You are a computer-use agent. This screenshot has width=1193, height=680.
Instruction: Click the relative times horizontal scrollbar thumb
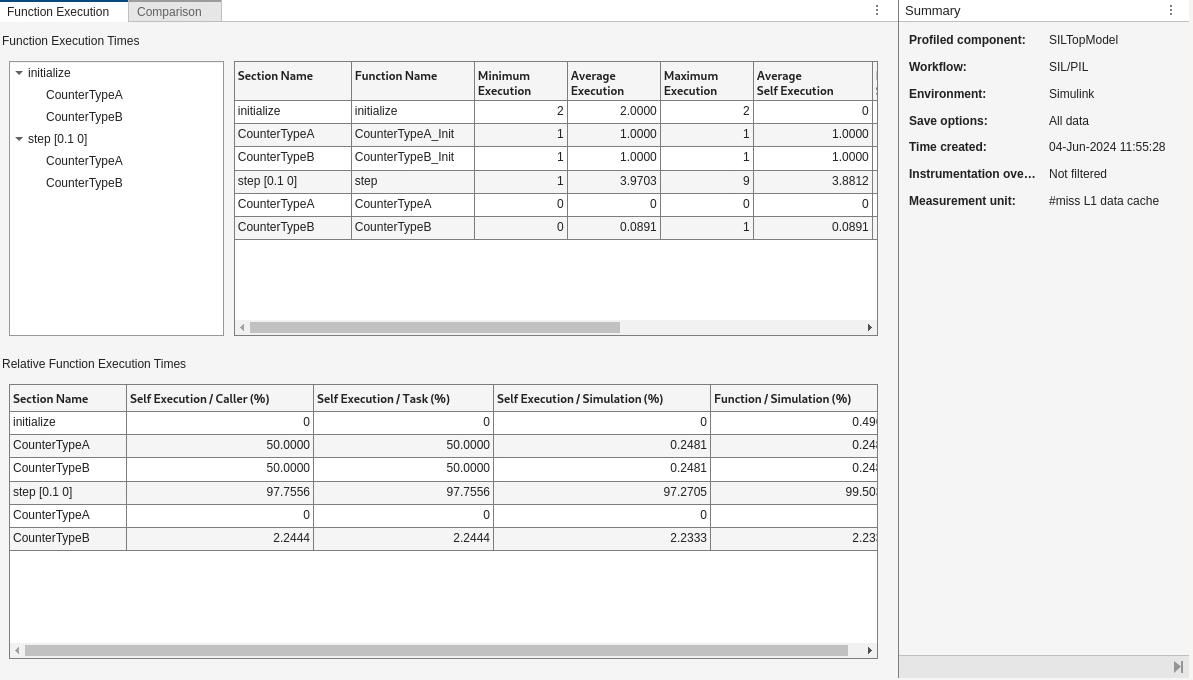coord(436,651)
